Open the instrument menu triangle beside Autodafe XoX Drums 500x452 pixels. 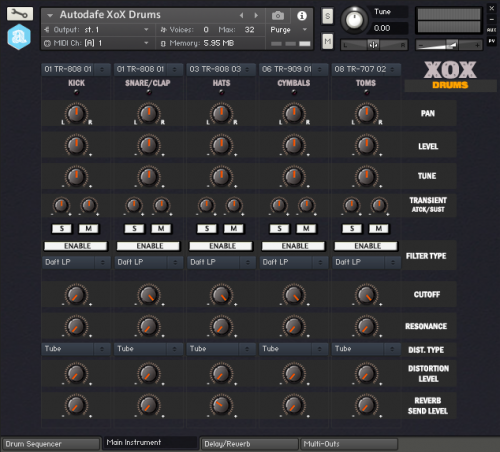pos(50,15)
